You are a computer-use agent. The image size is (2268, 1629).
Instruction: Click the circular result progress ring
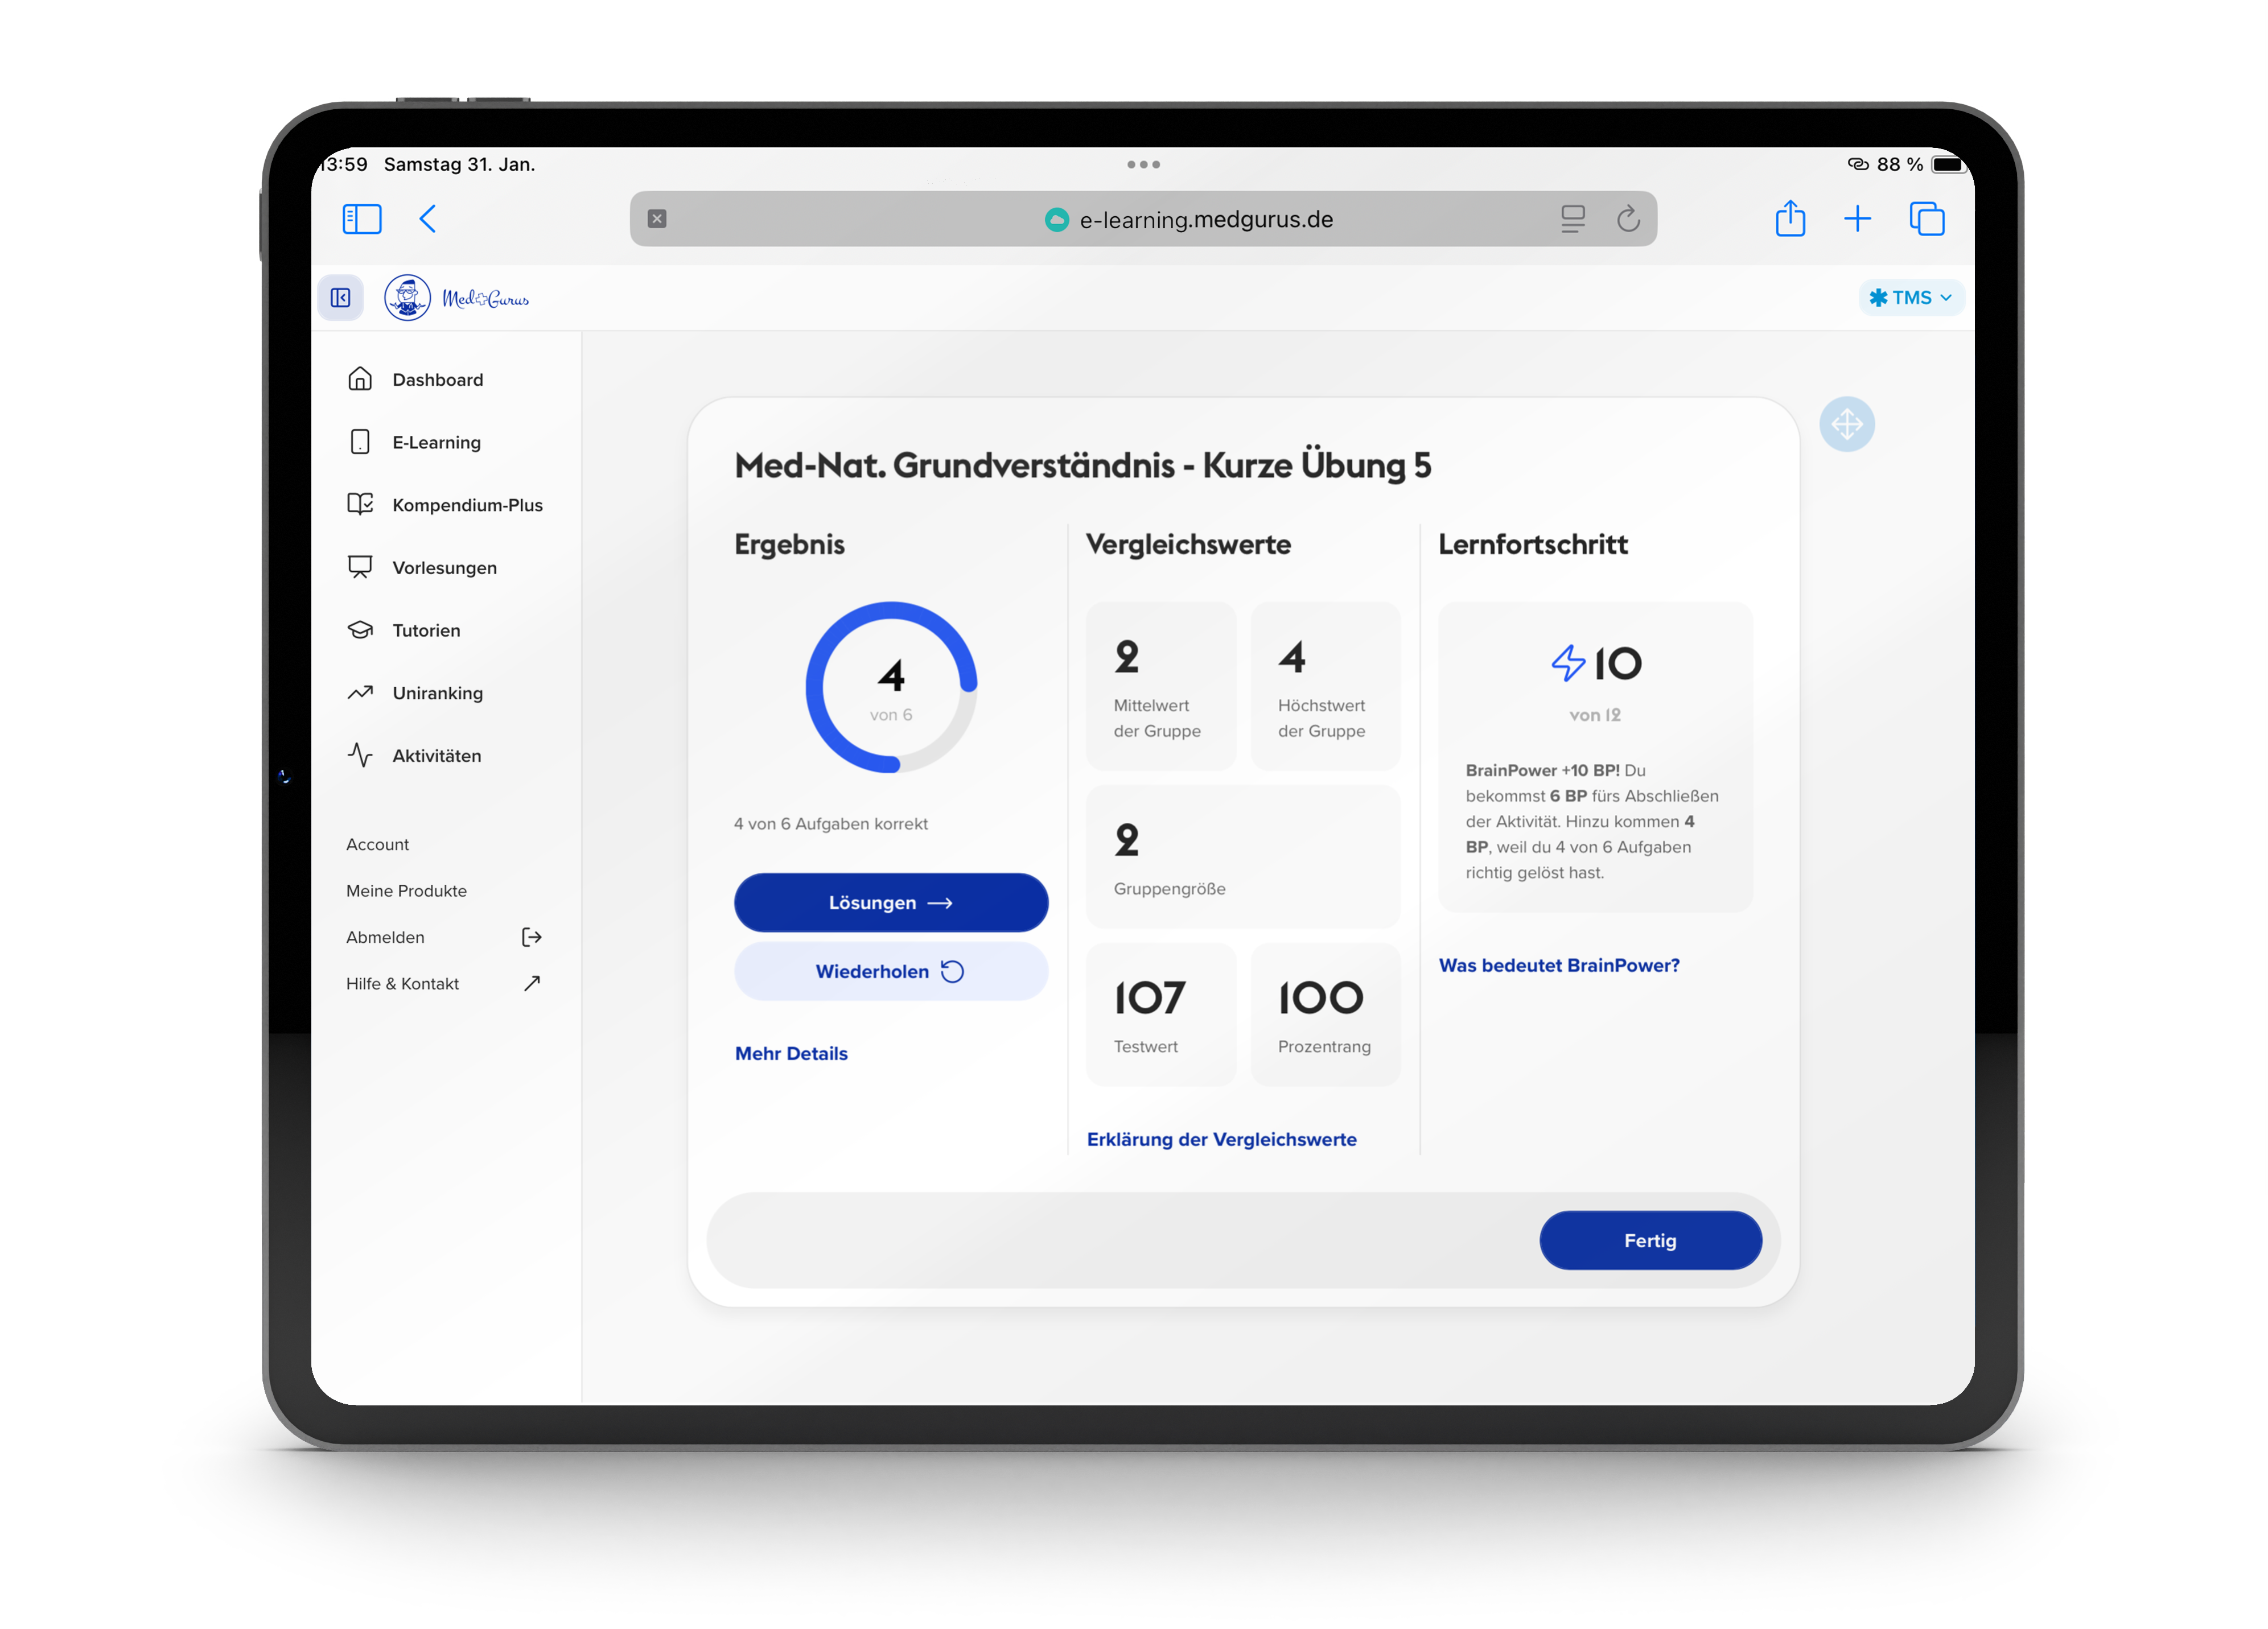890,687
